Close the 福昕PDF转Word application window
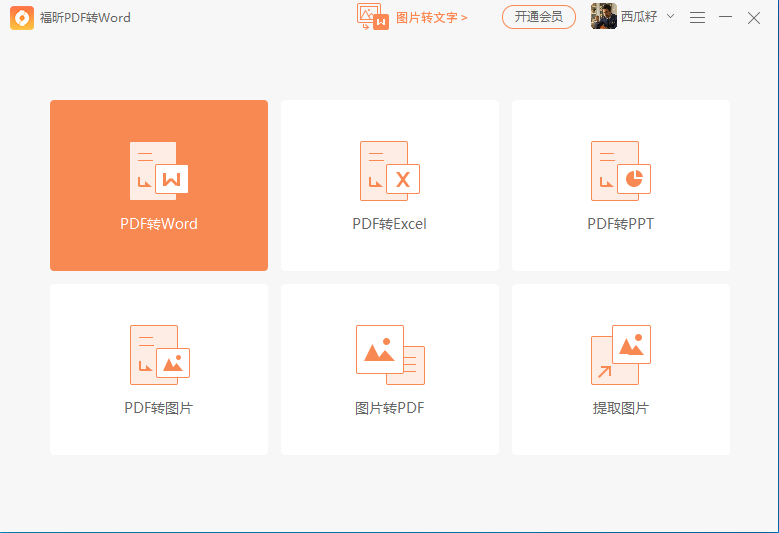This screenshot has width=779, height=533. pyautogui.click(x=754, y=17)
